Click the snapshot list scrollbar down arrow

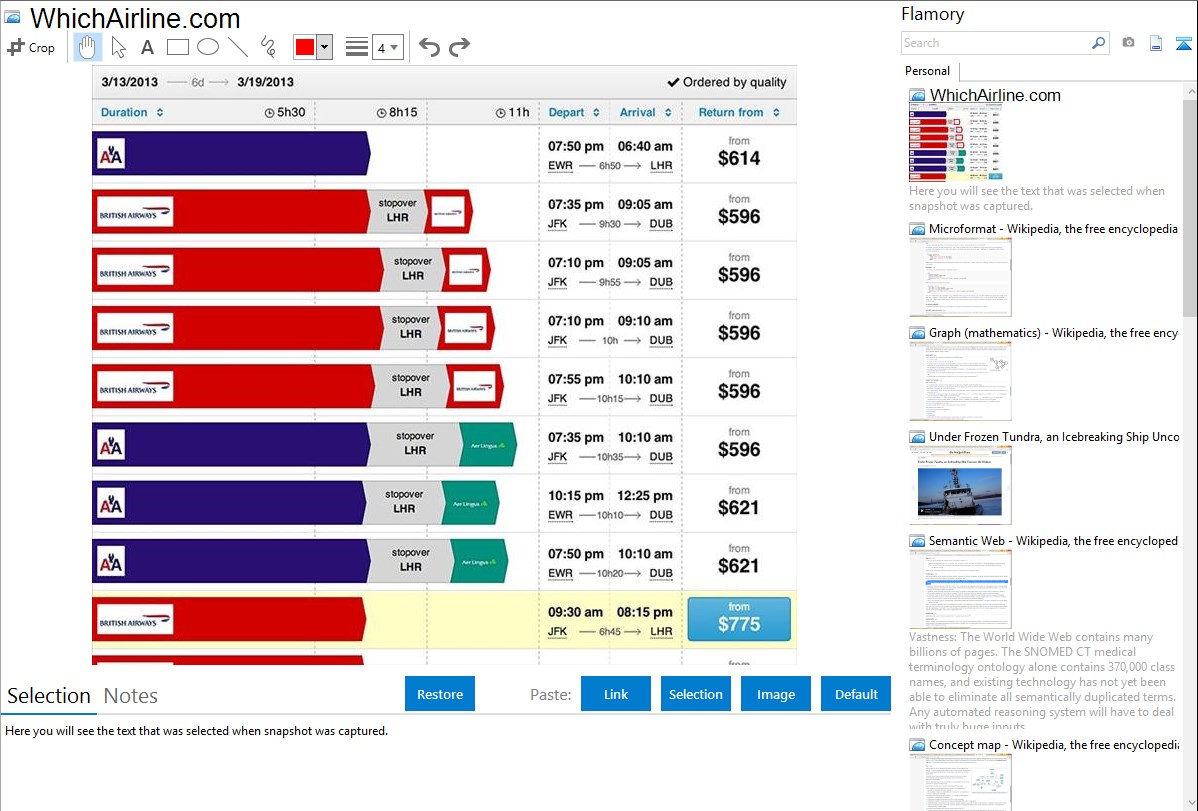pyautogui.click(x=1190, y=803)
